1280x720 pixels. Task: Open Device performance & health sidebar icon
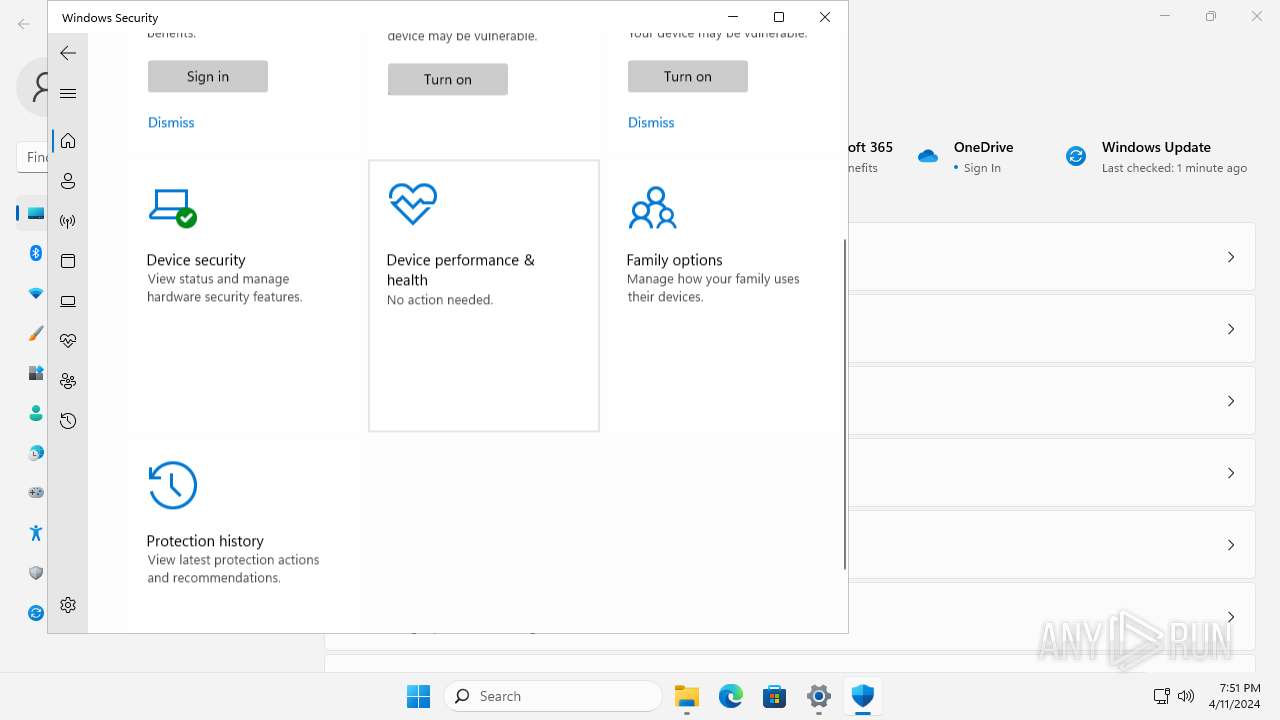coord(68,341)
